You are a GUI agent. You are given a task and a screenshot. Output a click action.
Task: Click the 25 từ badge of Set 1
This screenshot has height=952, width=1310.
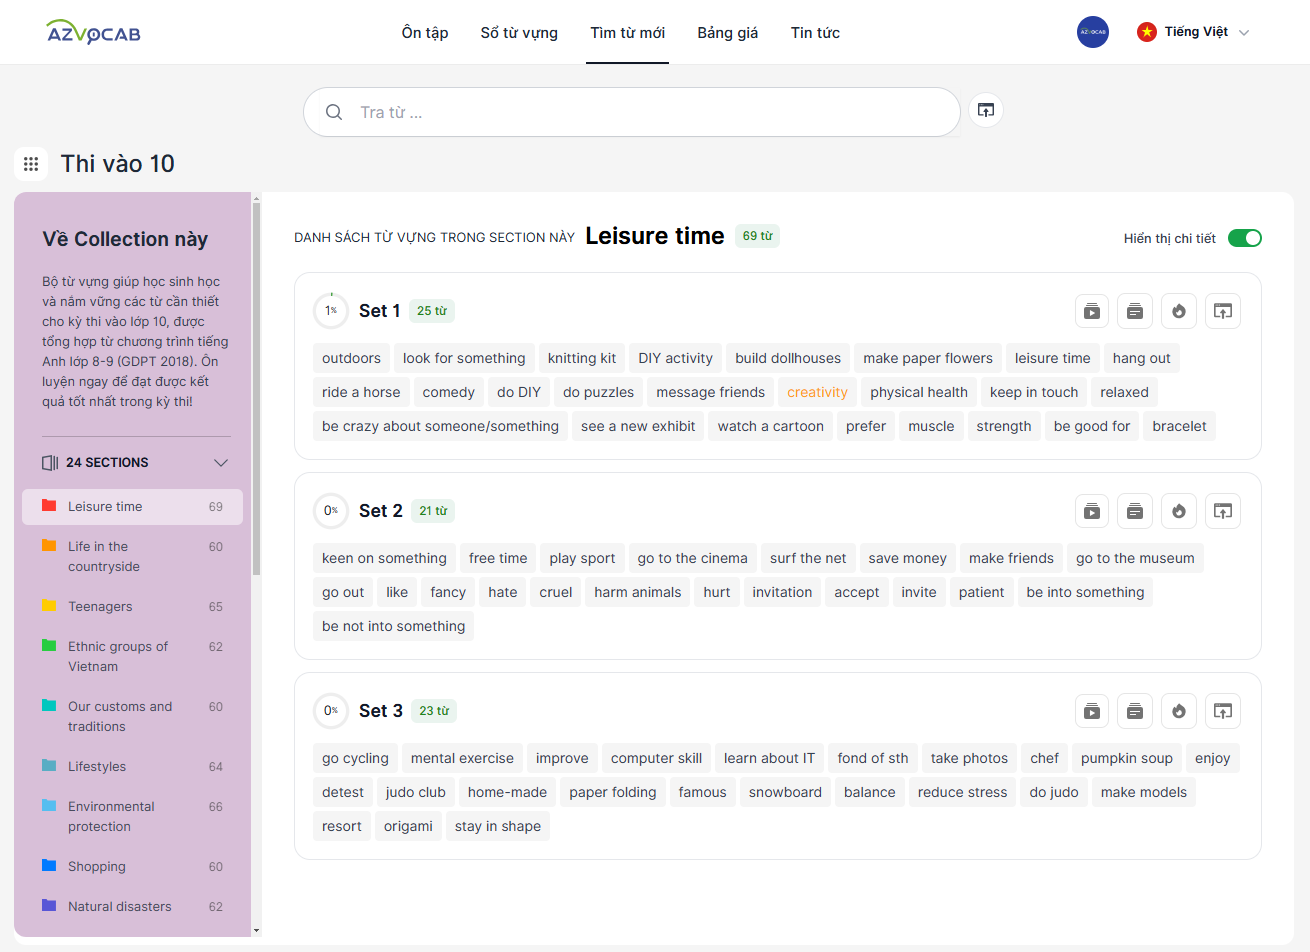click(432, 311)
